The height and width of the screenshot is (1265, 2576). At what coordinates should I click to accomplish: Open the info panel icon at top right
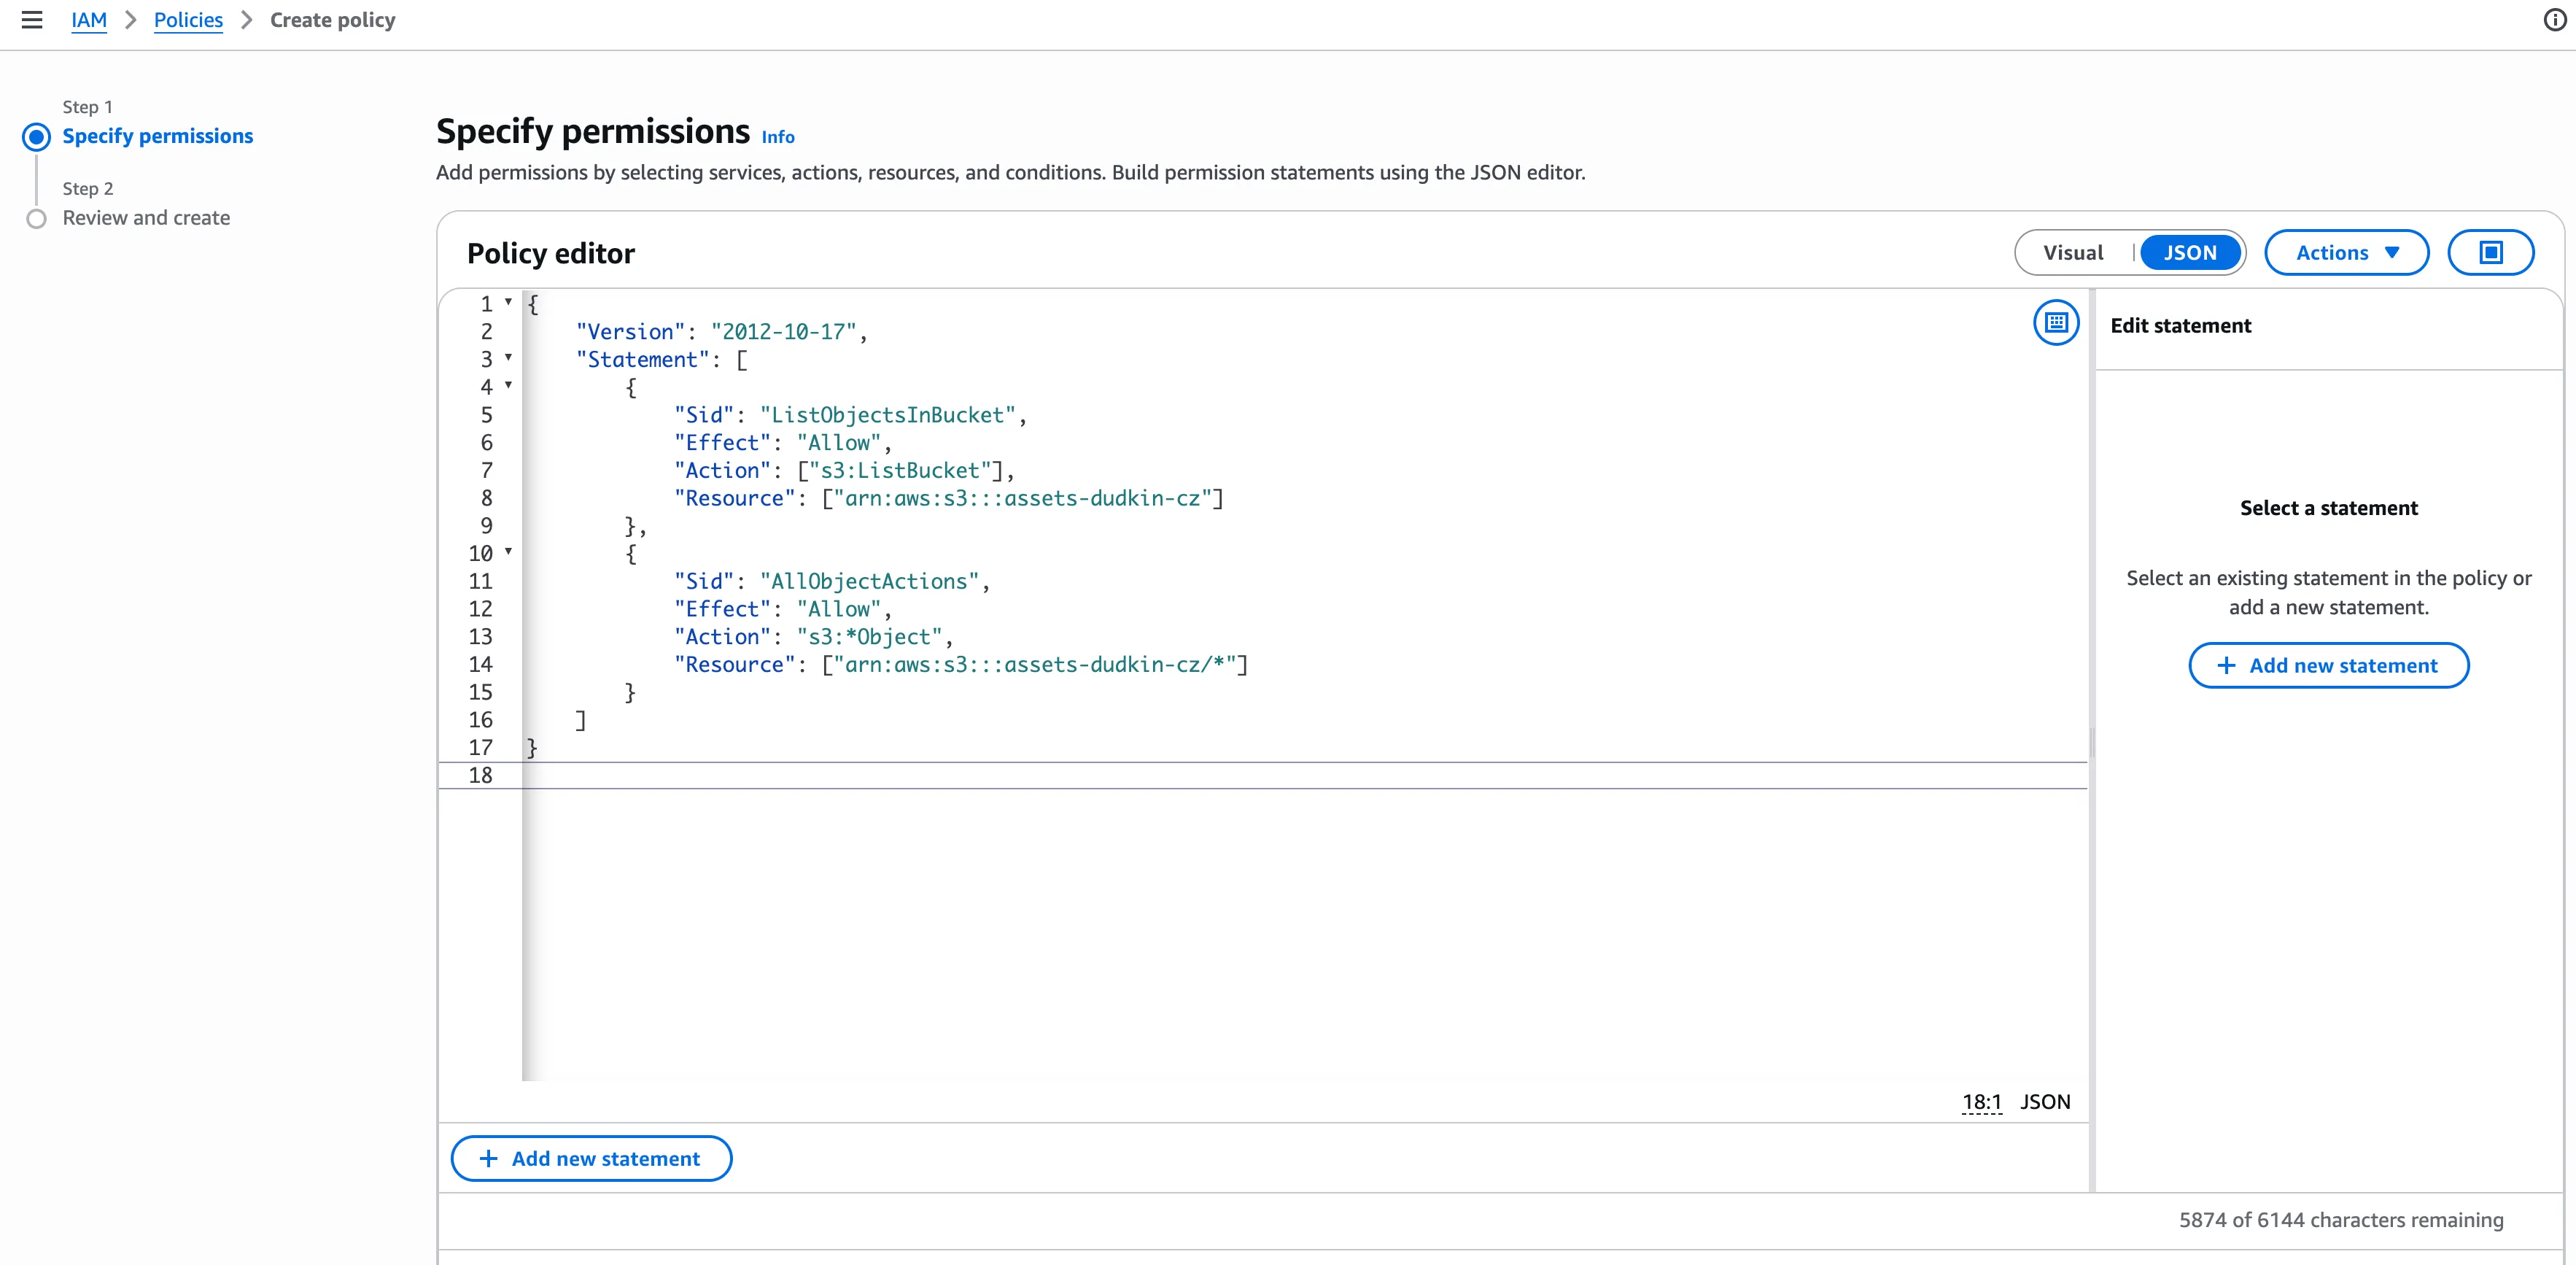tap(2554, 20)
